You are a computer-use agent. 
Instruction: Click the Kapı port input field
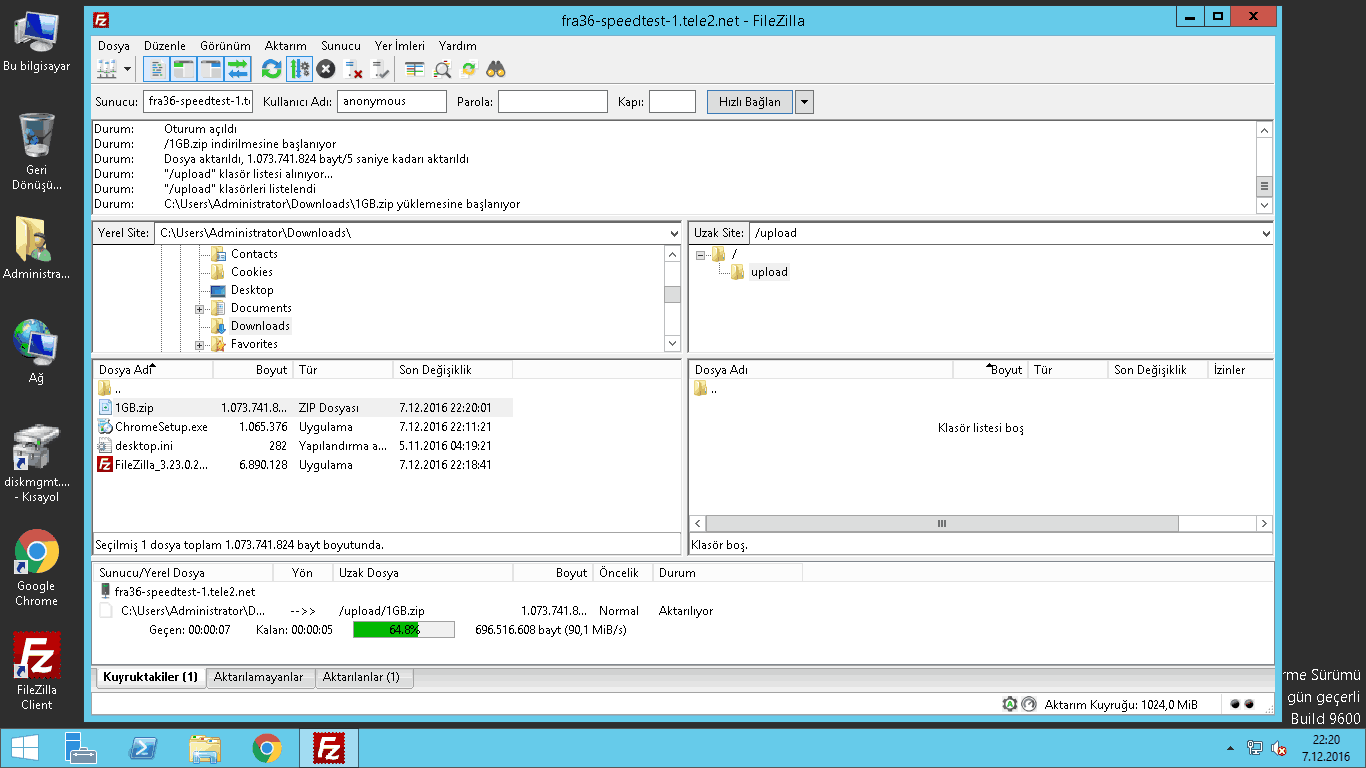point(672,101)
